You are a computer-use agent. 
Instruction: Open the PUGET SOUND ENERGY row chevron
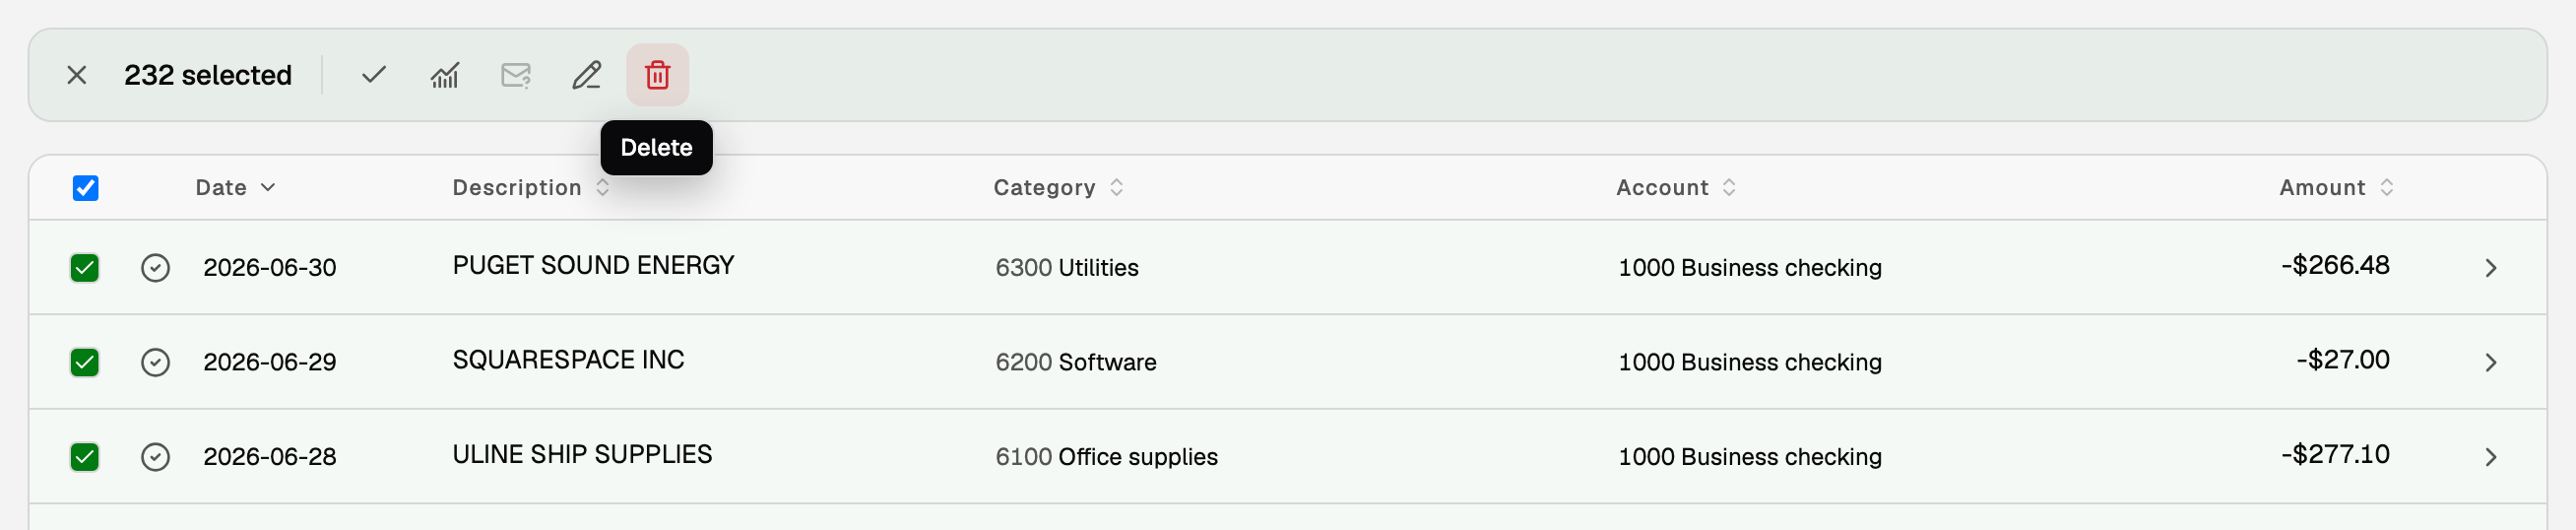(x=2491, y=268)
